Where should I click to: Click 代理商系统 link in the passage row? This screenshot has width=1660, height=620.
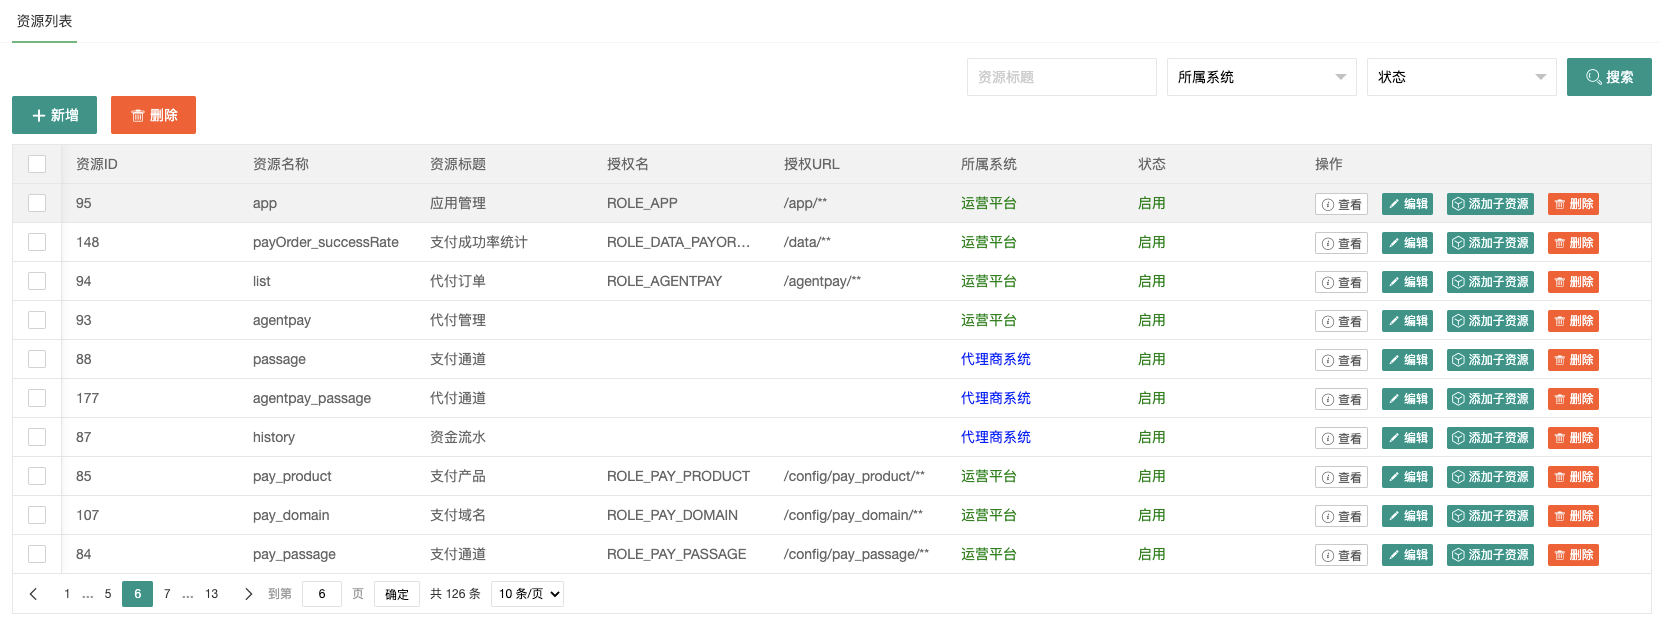[995, 359]
